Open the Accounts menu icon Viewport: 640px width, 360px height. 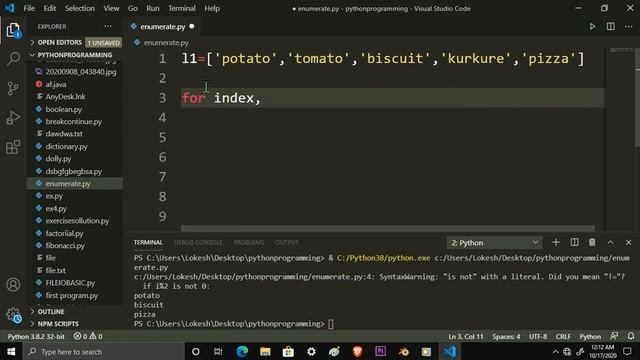pyautogui.click(x=13, y=284)
